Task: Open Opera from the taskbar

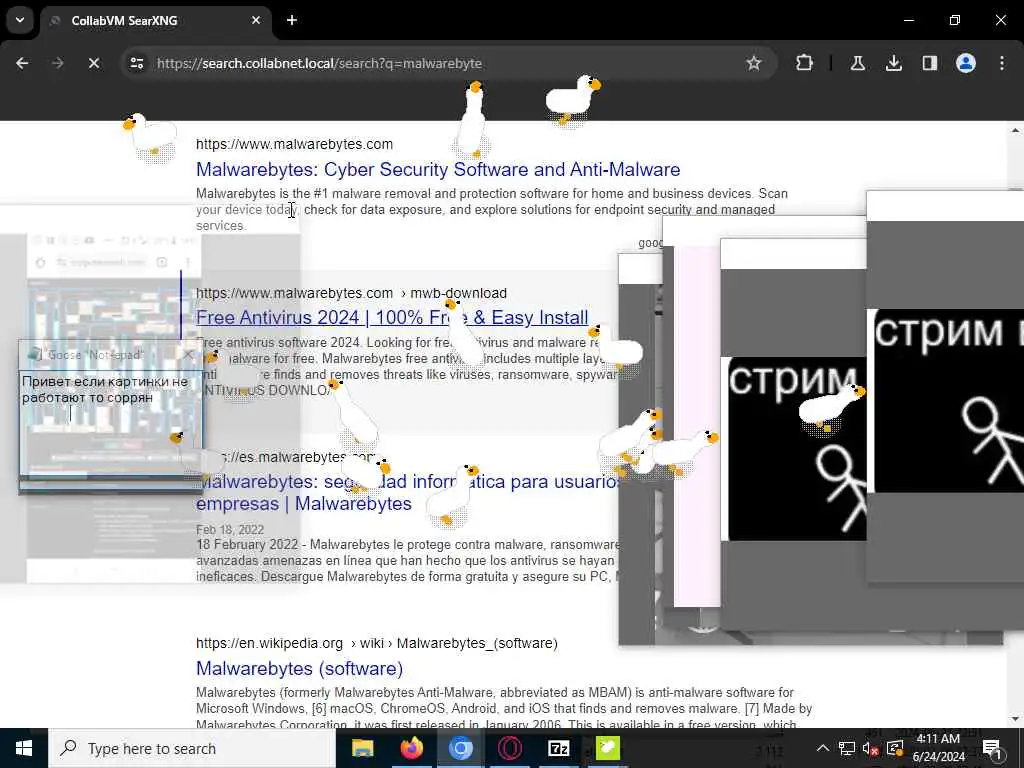Action: tap(509, 748)
